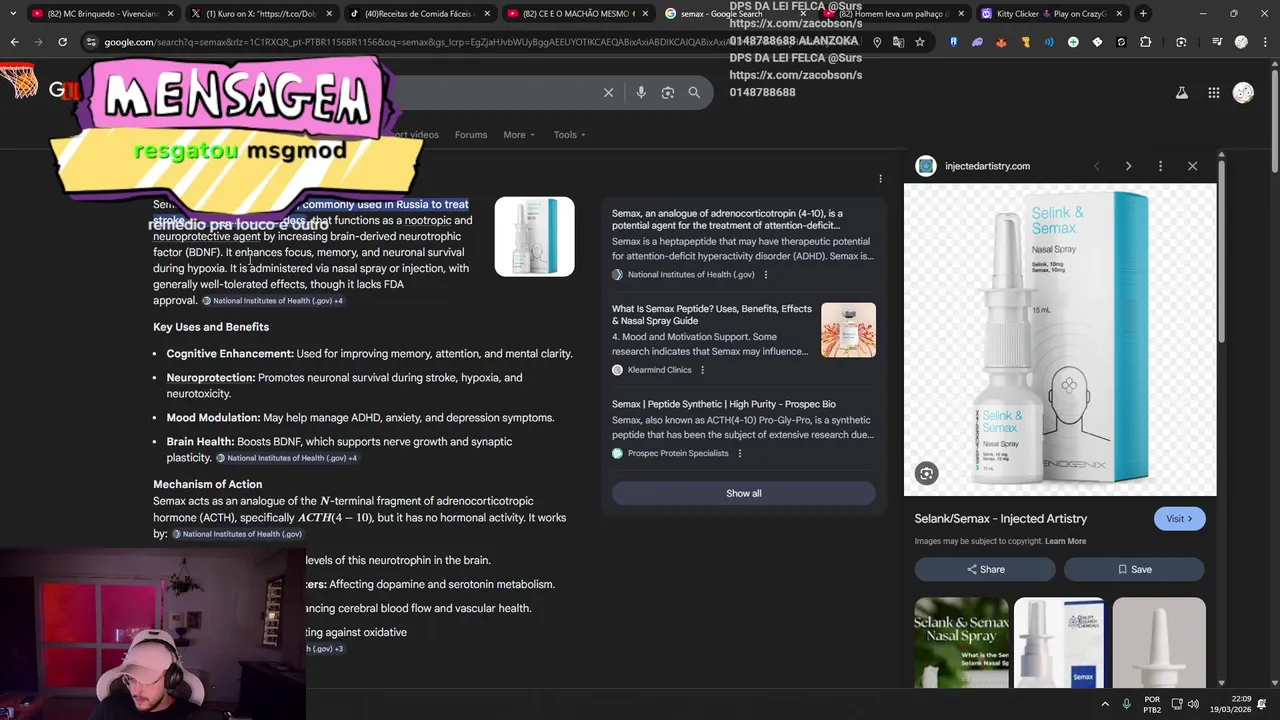Switch to the Kuro on X tab
The width and height of the screenshot is (1280, 720).
(x=260, y=13)
